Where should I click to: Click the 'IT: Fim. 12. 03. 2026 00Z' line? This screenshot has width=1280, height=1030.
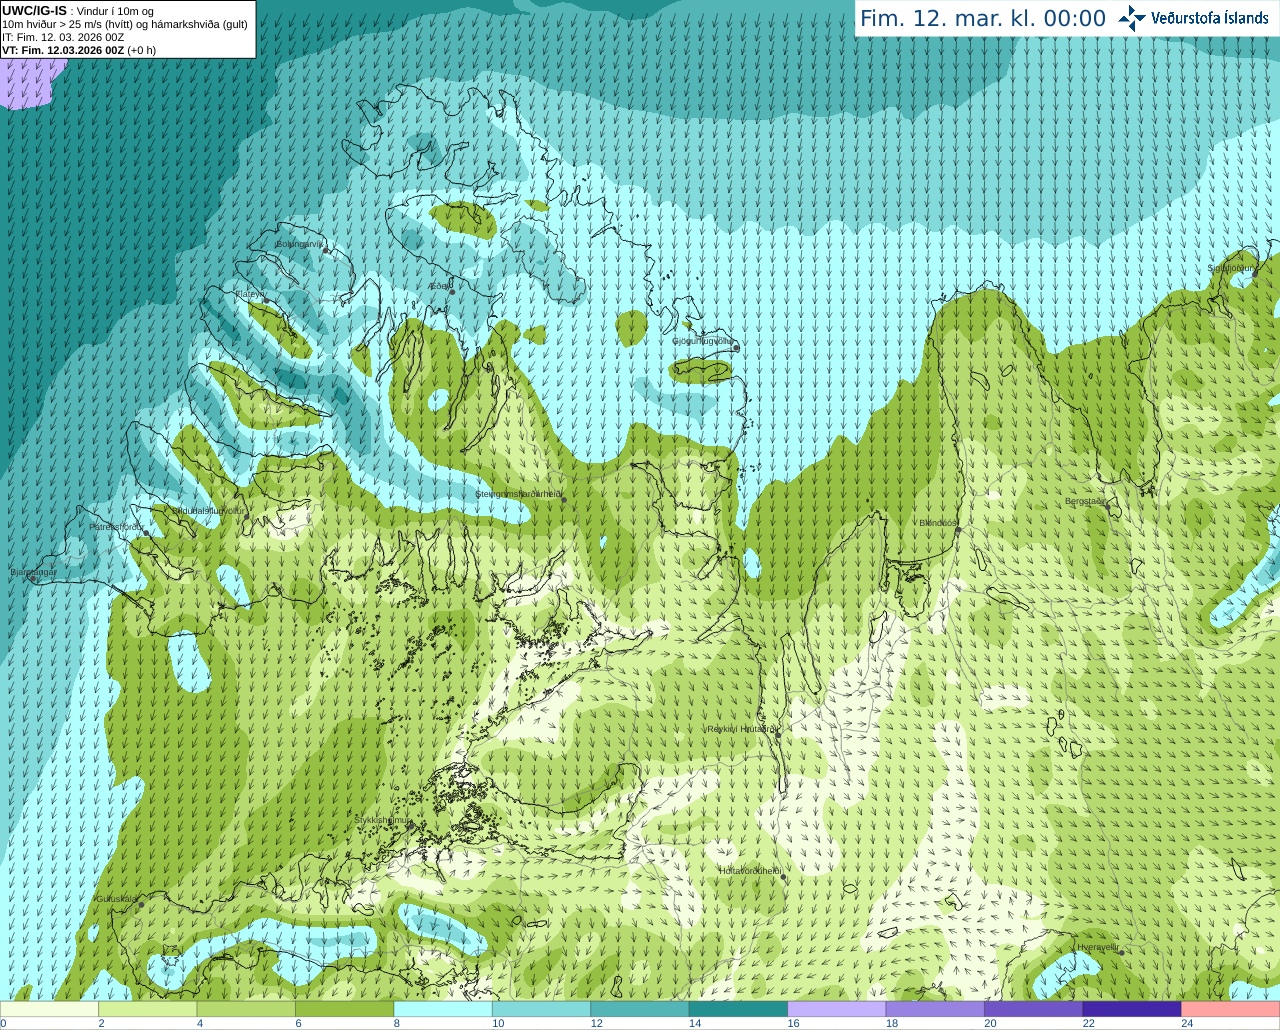point(63,37)
